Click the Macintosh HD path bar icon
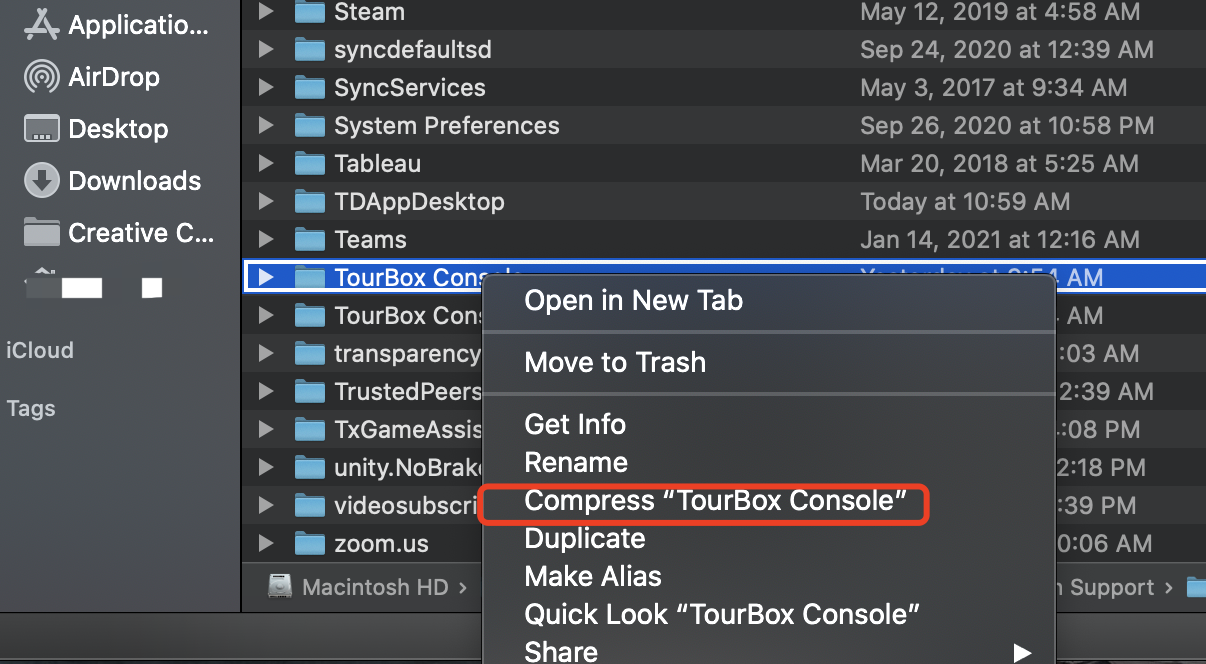The width and height of the screenshot is (1206, 664). tap(281, 588)
